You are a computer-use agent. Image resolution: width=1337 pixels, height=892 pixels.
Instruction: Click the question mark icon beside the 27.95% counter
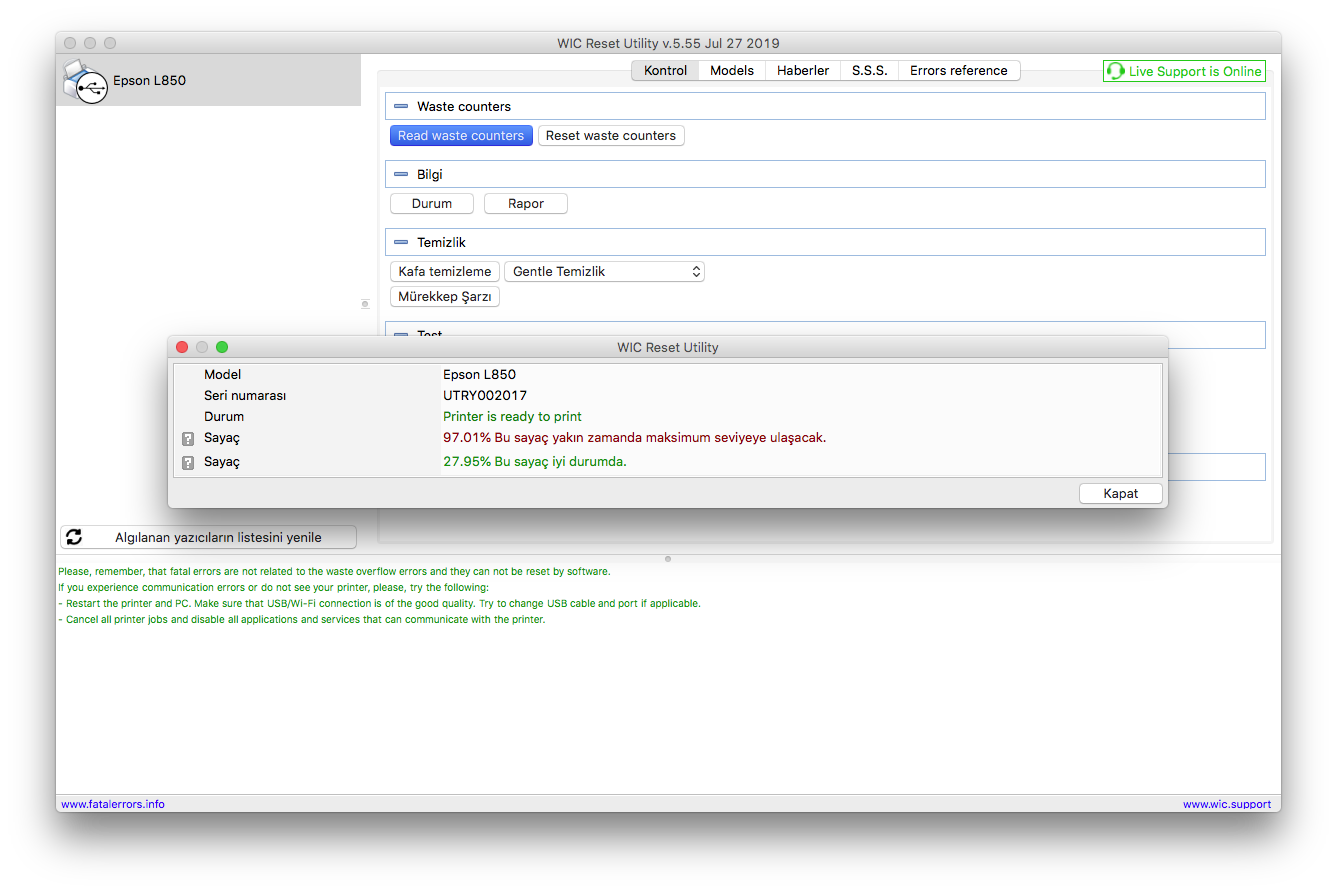[188, 463]
